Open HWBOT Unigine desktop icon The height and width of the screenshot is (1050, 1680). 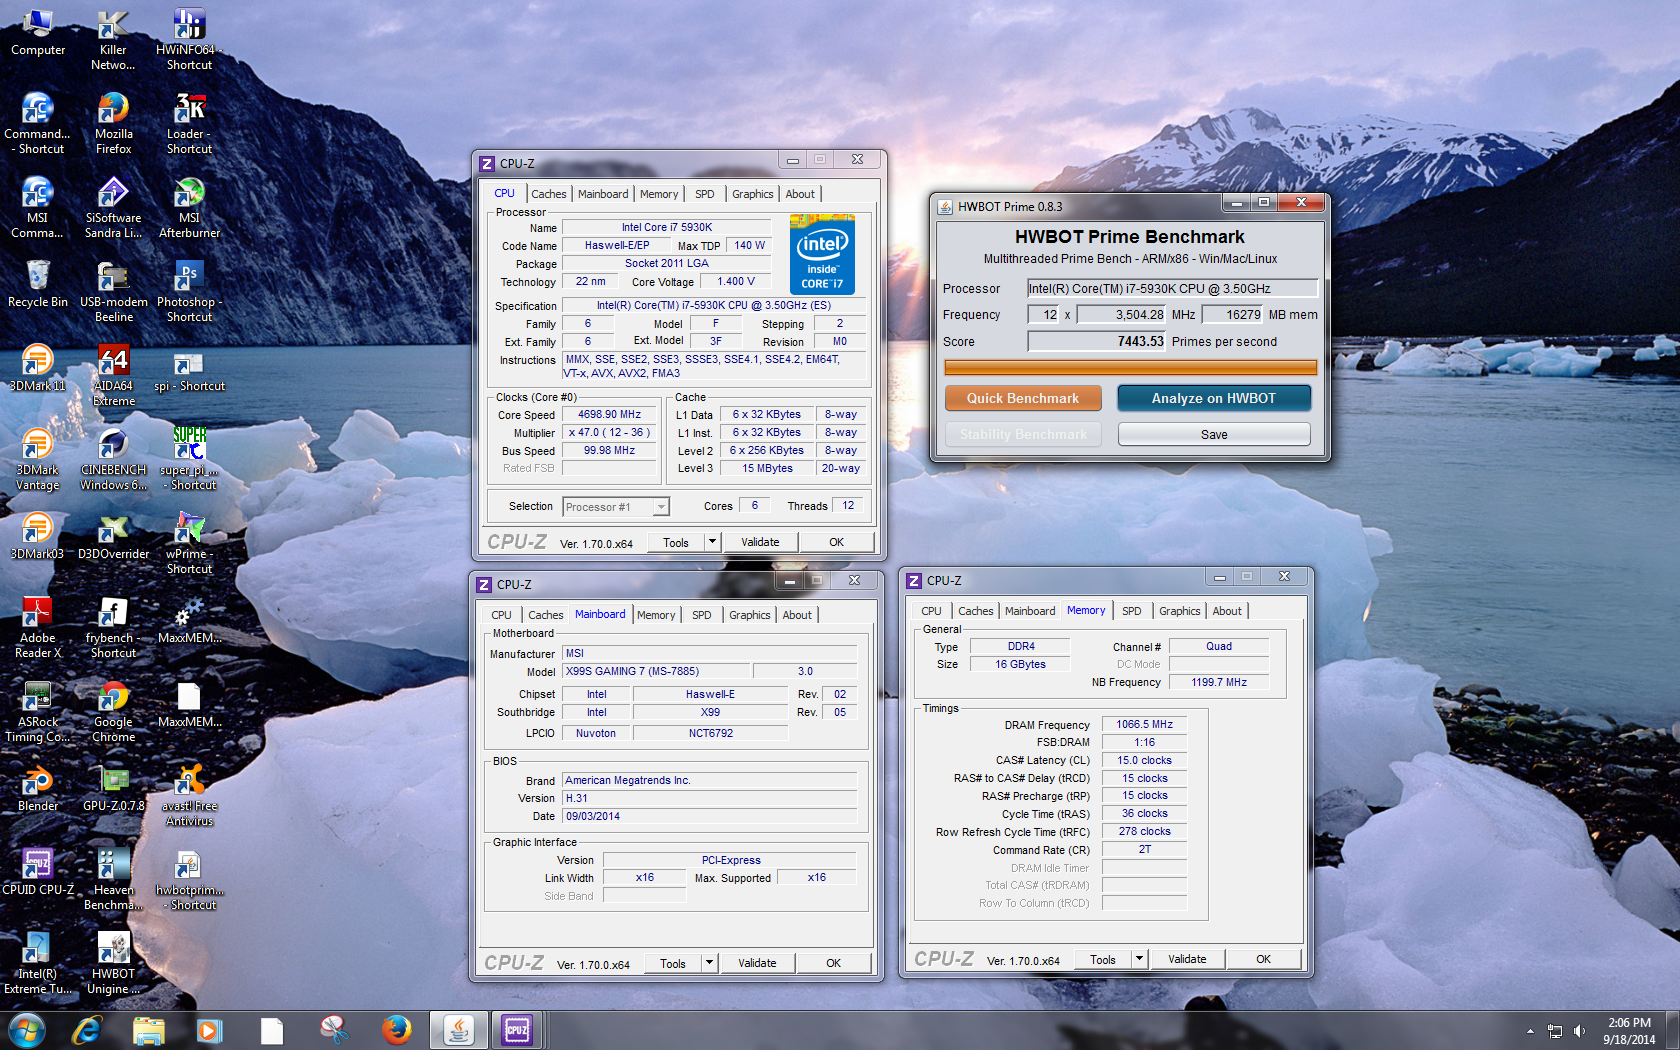click(x=113, y=964)
